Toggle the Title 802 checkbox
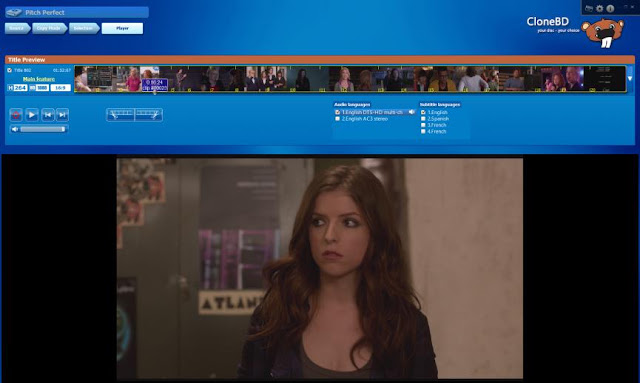The height and width of the screenshot is (383, 640). coord(9,70)
